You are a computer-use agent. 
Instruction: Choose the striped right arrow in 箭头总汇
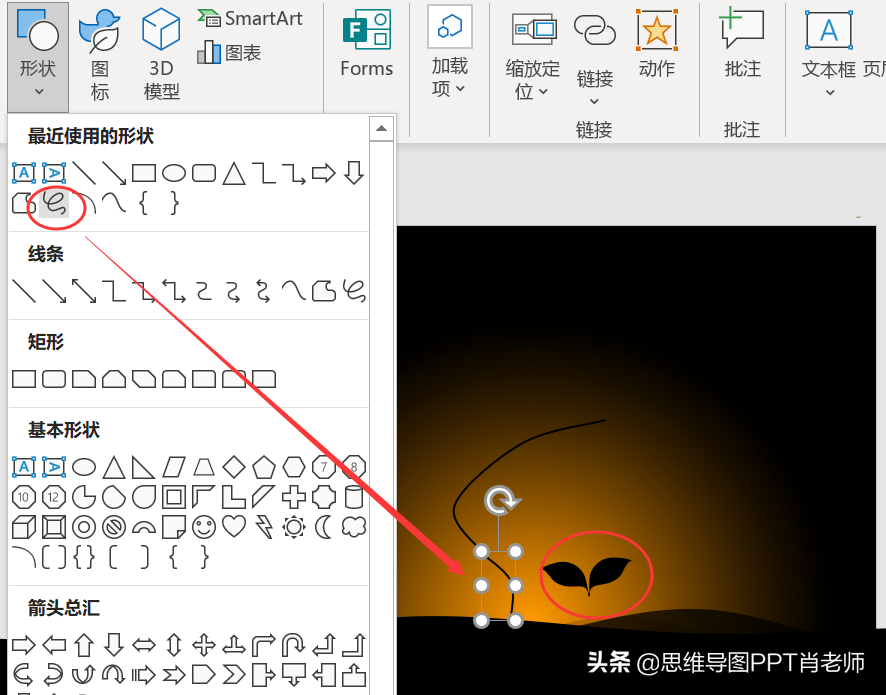[x=144, y=674]
